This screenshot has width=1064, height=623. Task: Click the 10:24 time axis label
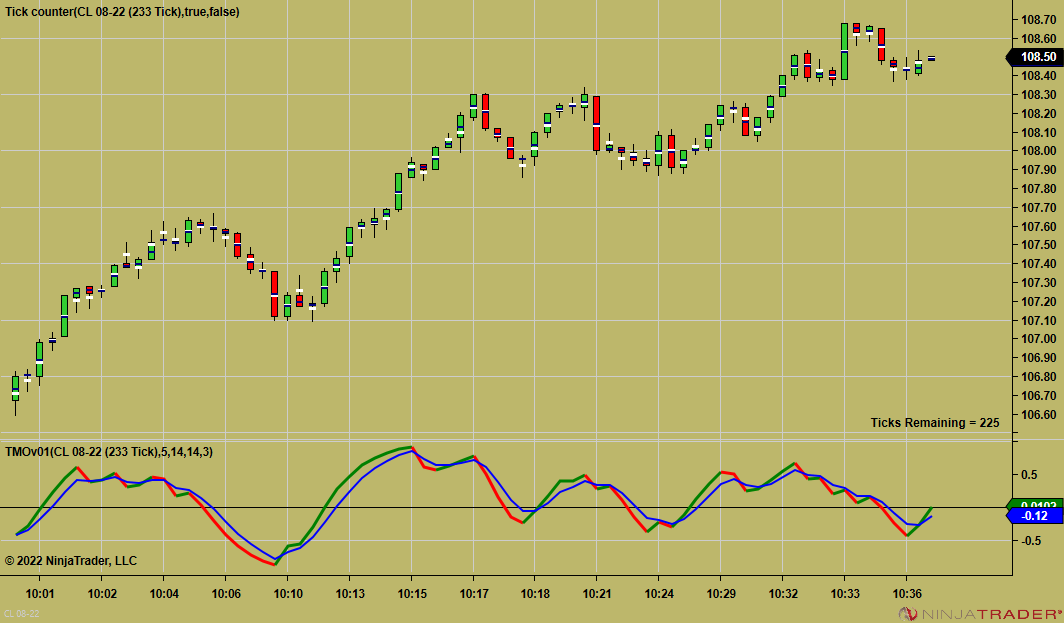(659, 594)
